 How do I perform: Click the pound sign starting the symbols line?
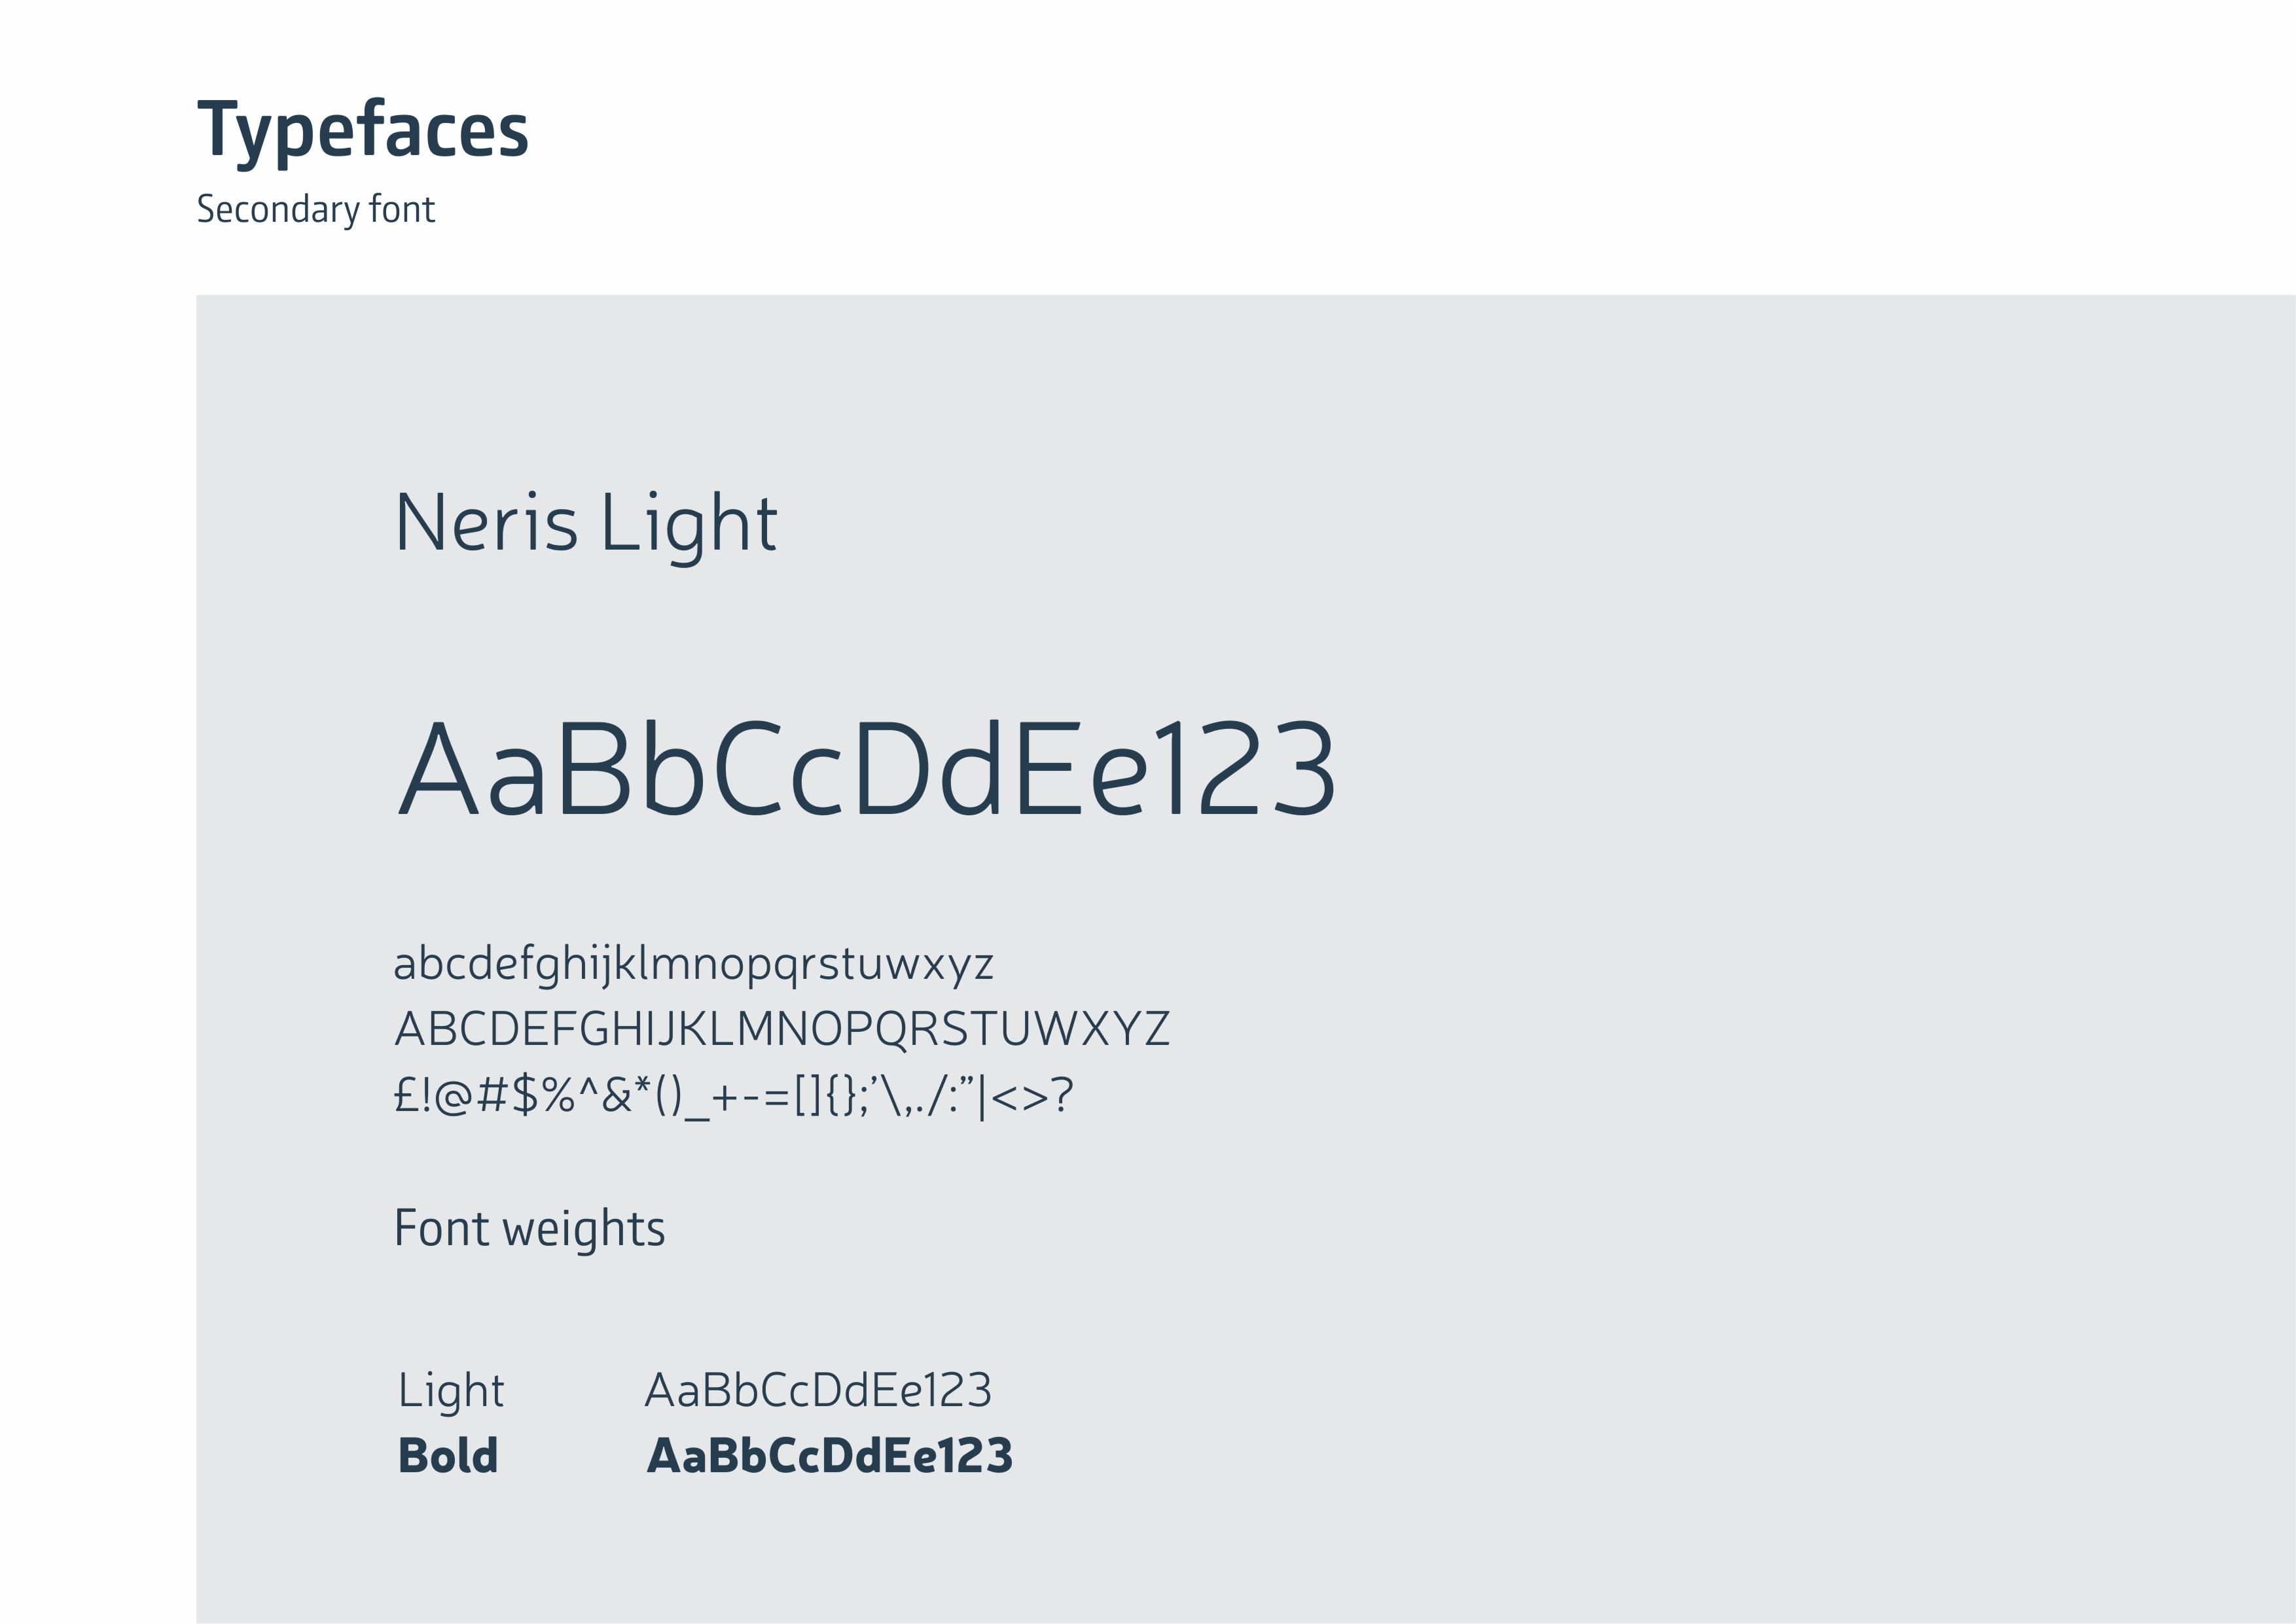407,1095
